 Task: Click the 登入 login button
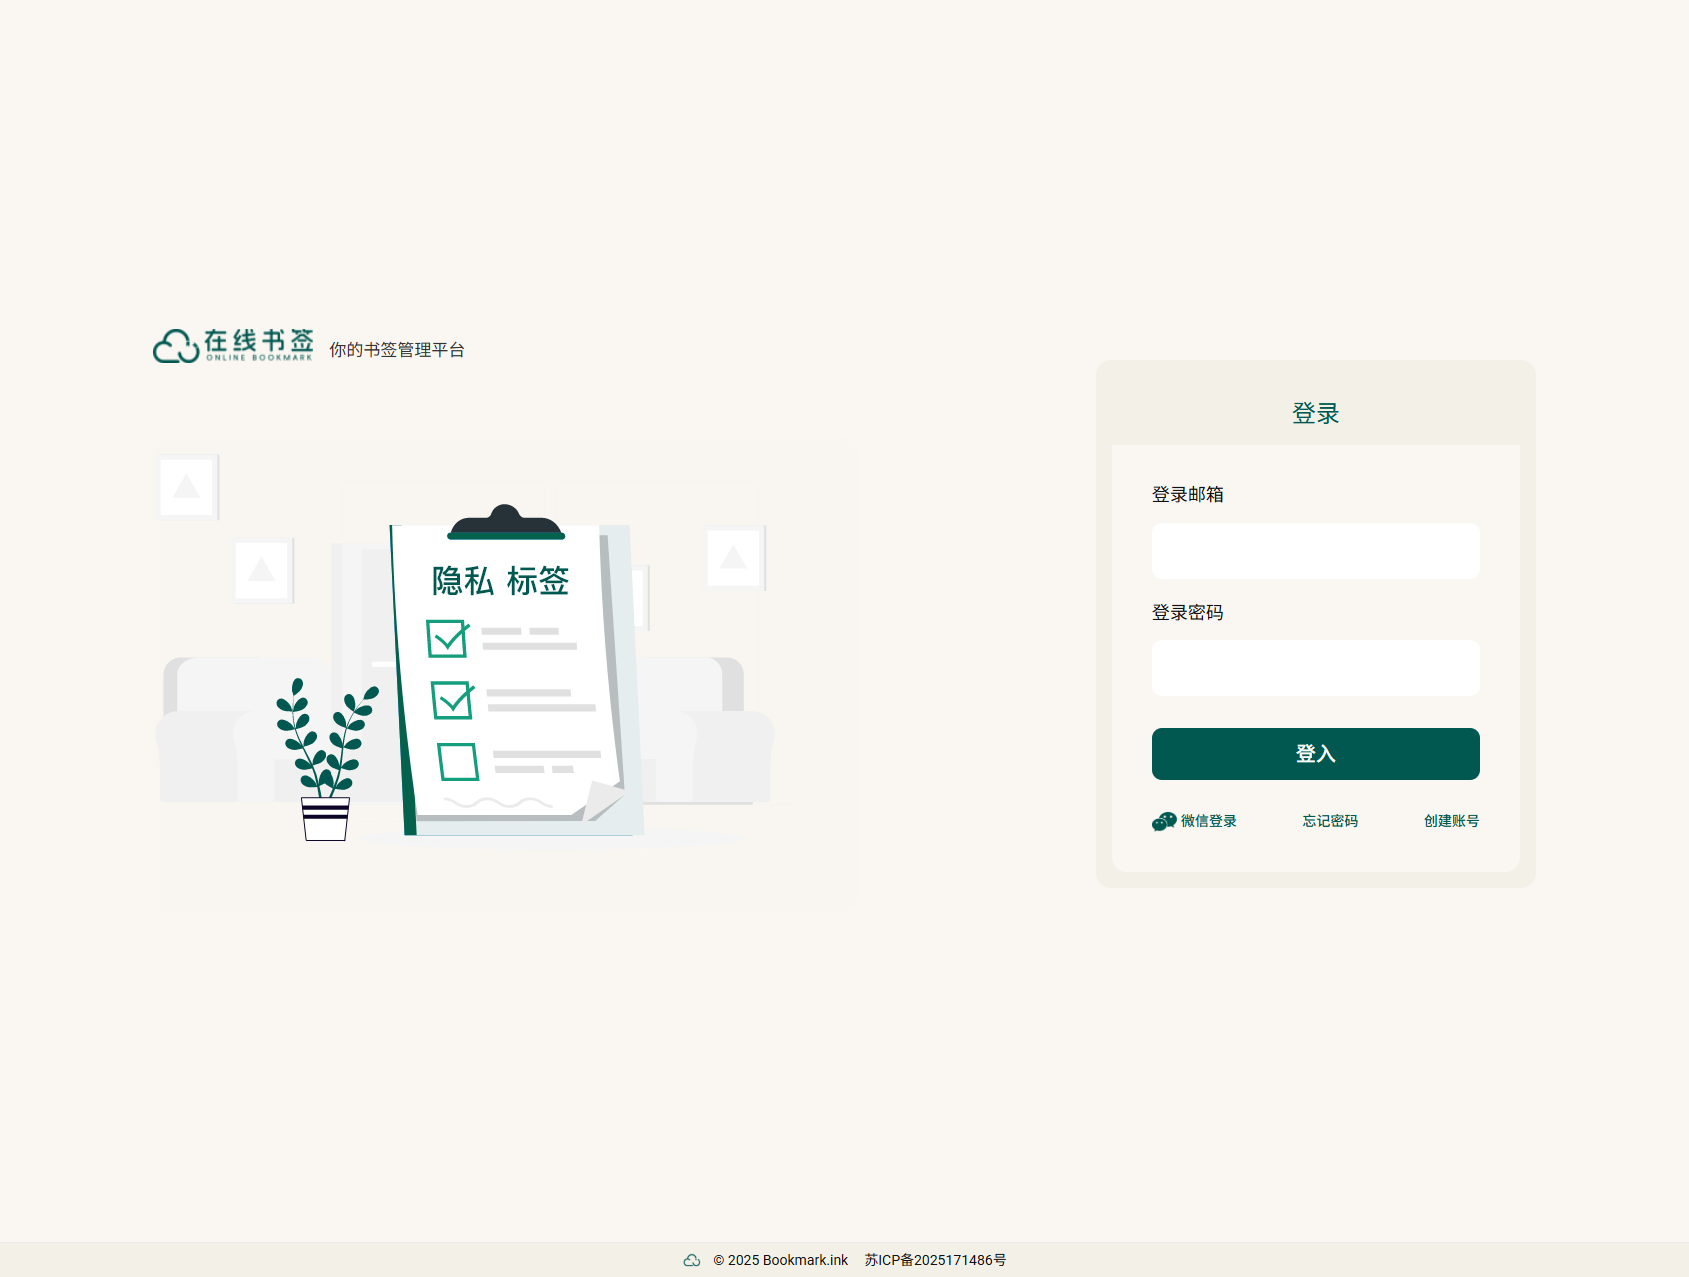coord(1315,754)
